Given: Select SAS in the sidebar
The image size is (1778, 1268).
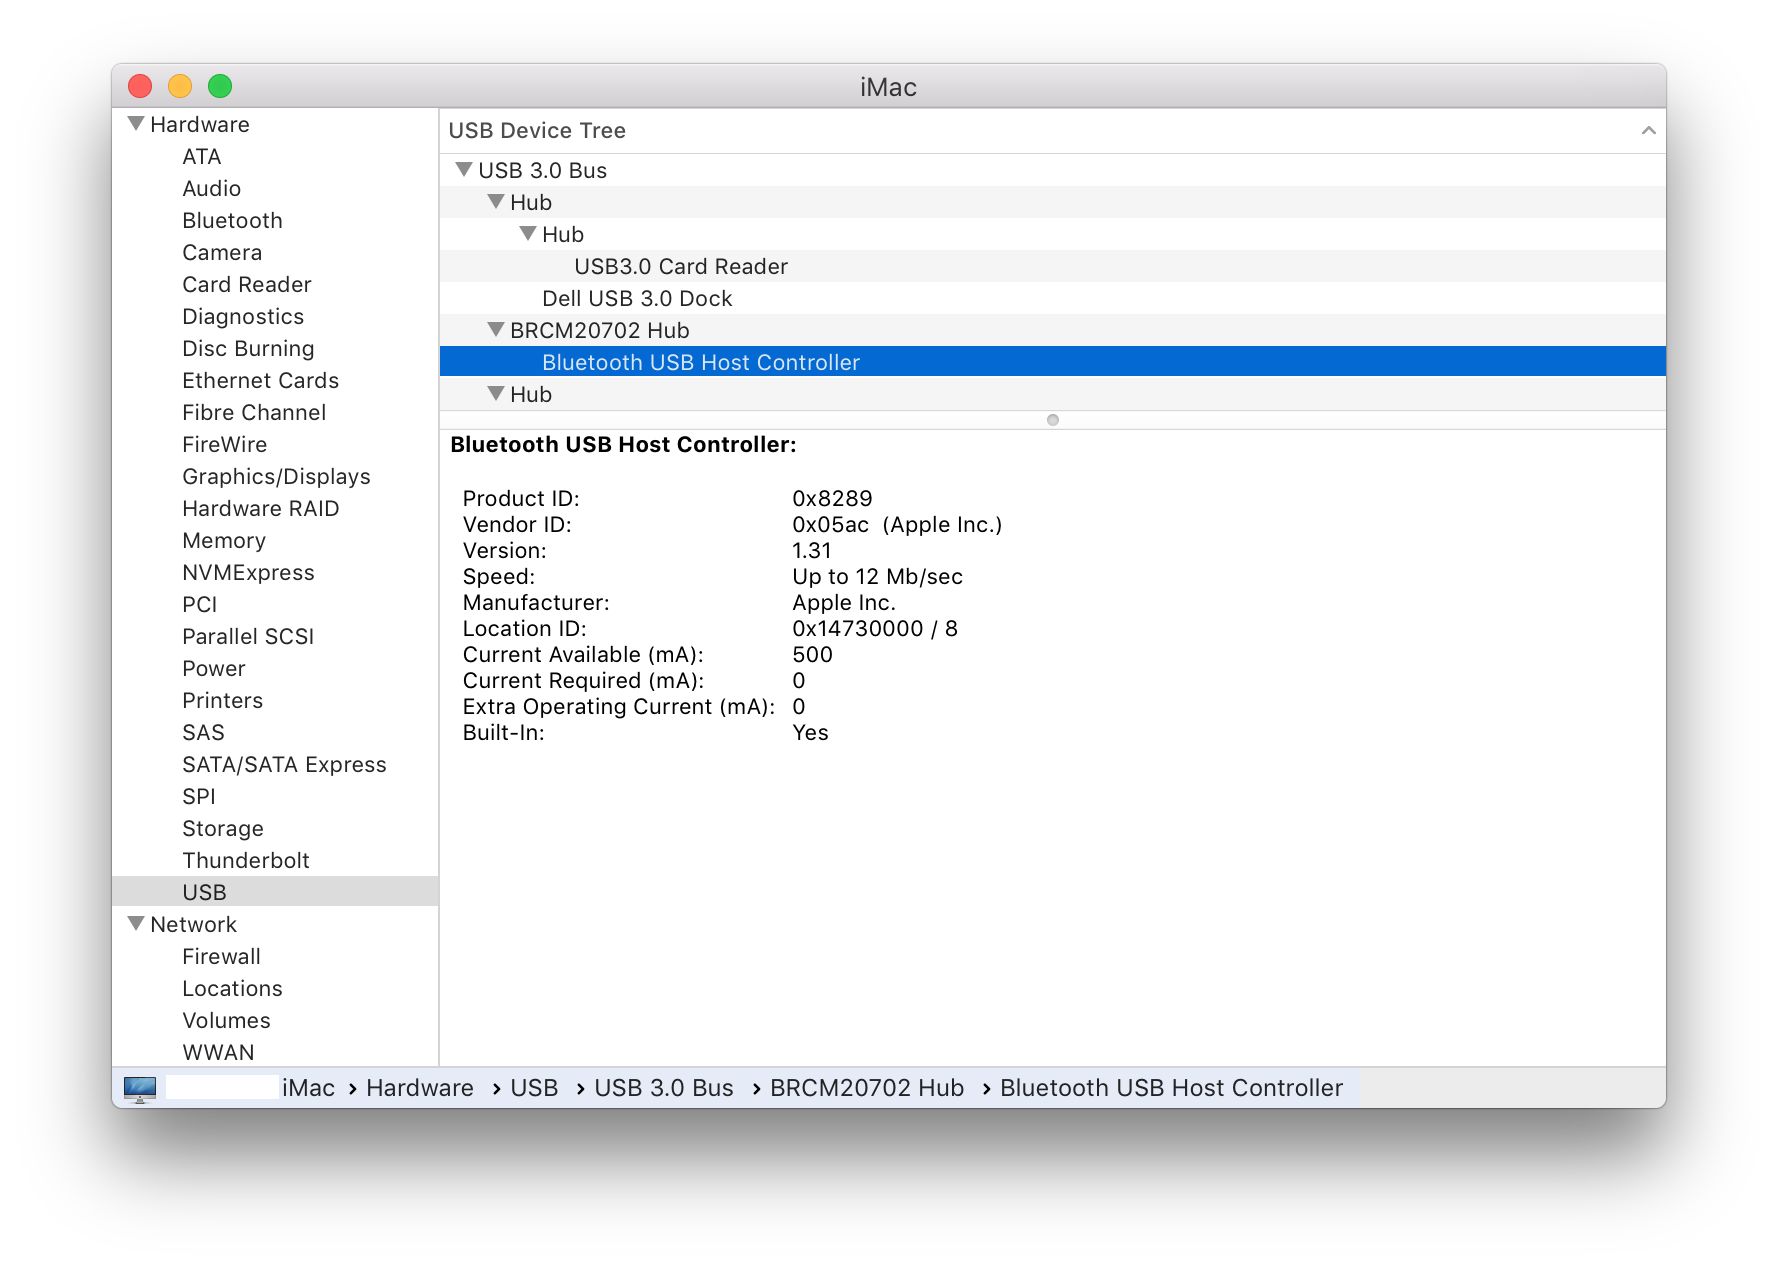Looking at the screenshot, I should tap(275, 733).
